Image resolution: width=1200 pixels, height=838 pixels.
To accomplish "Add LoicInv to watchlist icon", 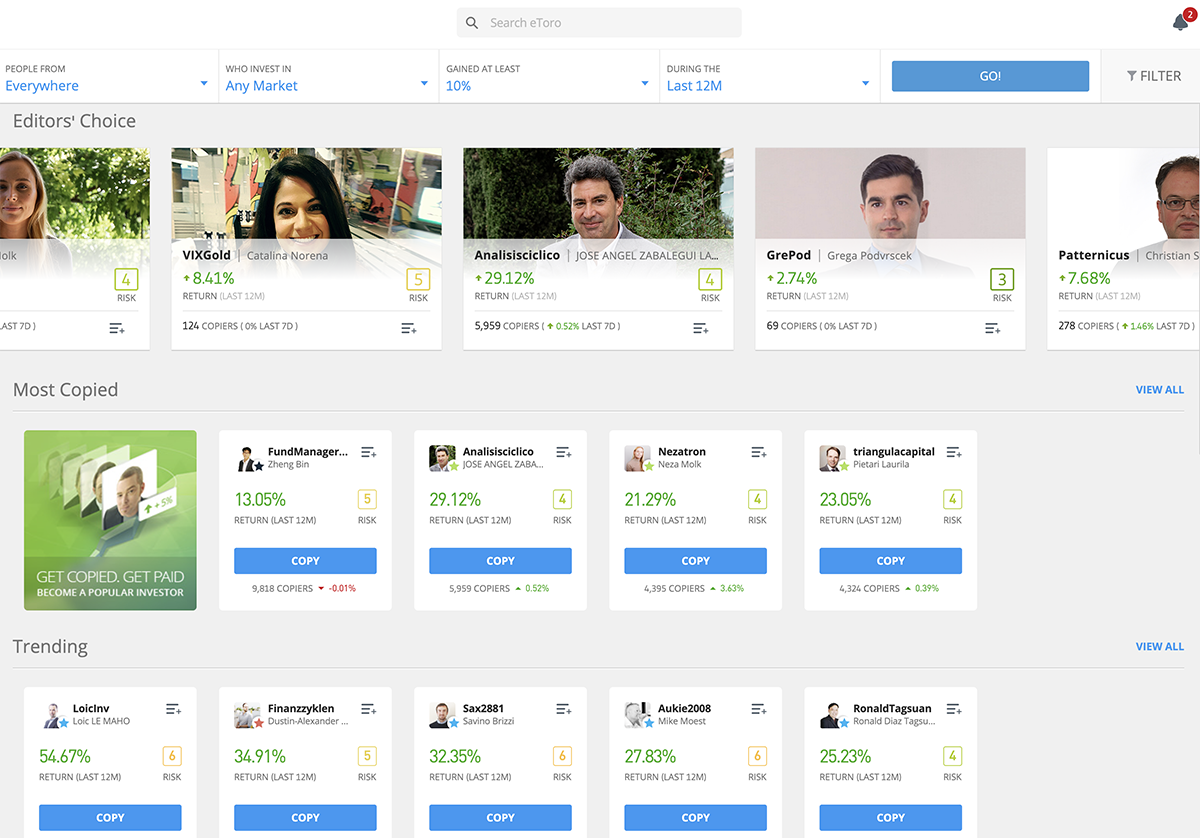I will point(173,710).
